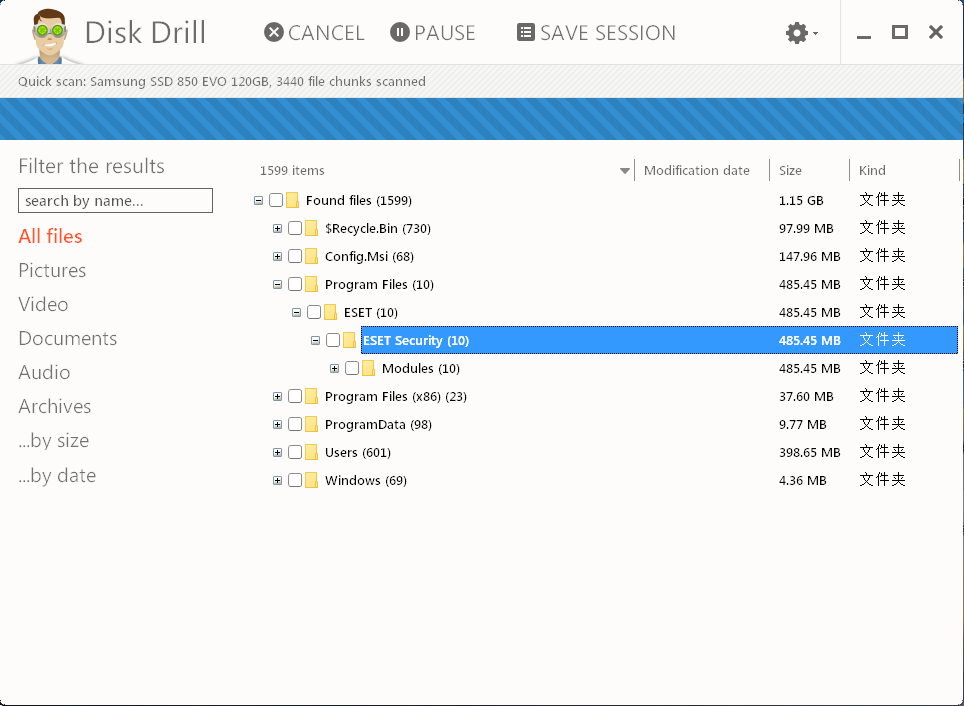Check the Config.Msi checkbox
Screen dimensions: 964x706
[x=295, y=256]
